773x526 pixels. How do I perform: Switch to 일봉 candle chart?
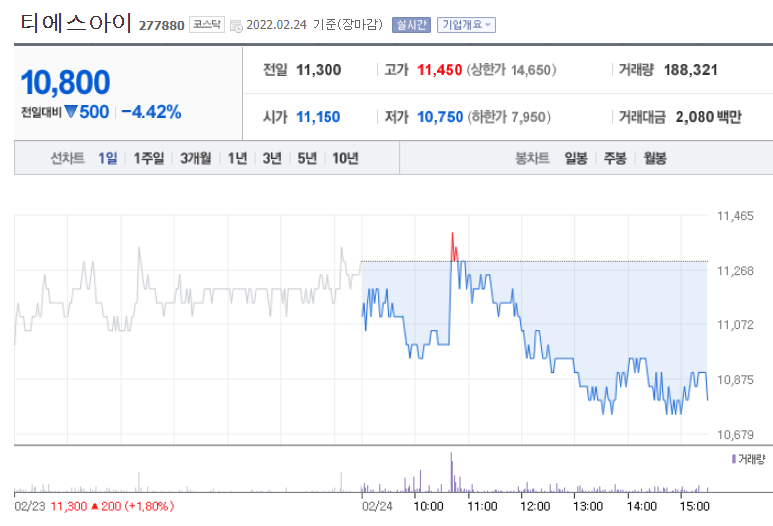coord(576,158)
